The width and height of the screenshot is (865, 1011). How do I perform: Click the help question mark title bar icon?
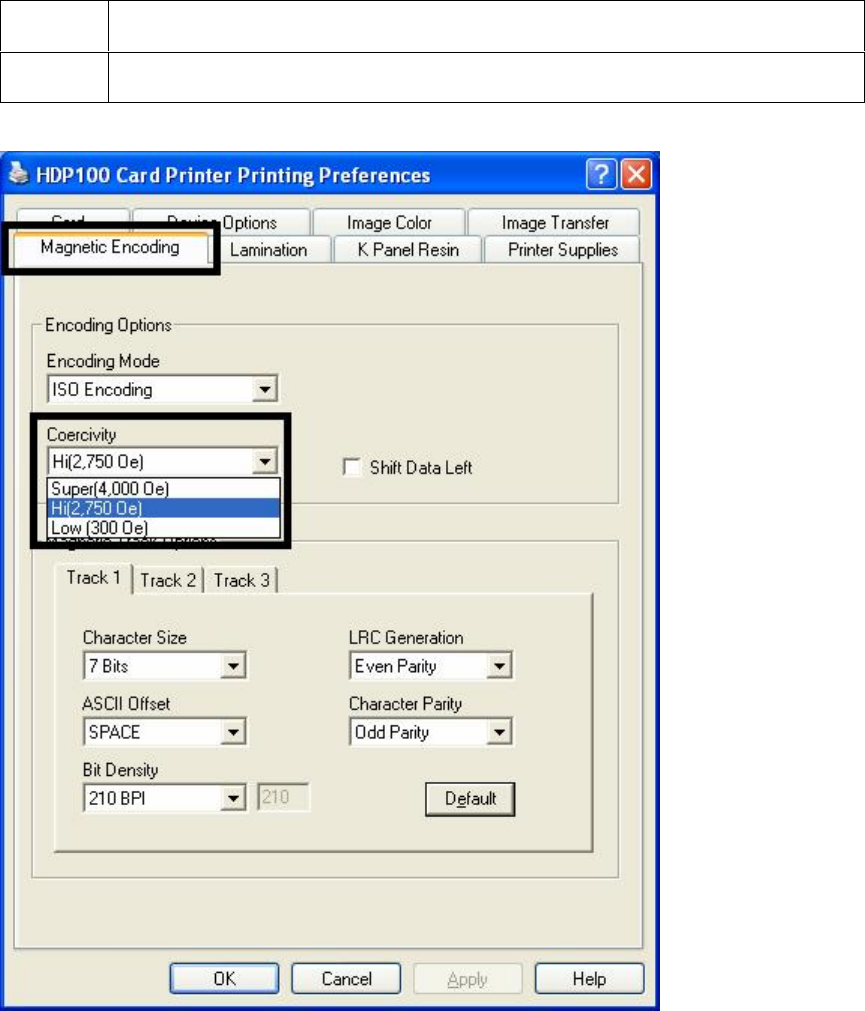pos(601,174)
